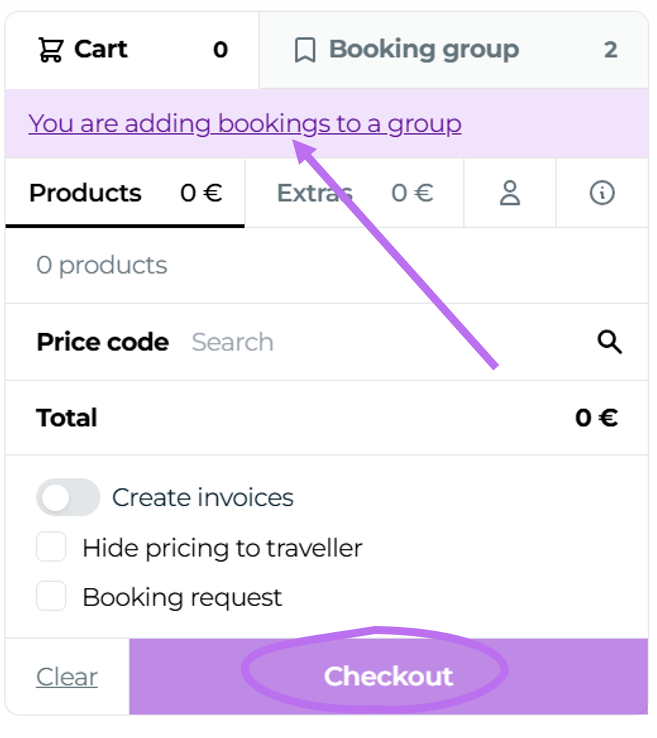Open the traveller person icon tab
Screen dimensions: 657x738
point(510,193)
